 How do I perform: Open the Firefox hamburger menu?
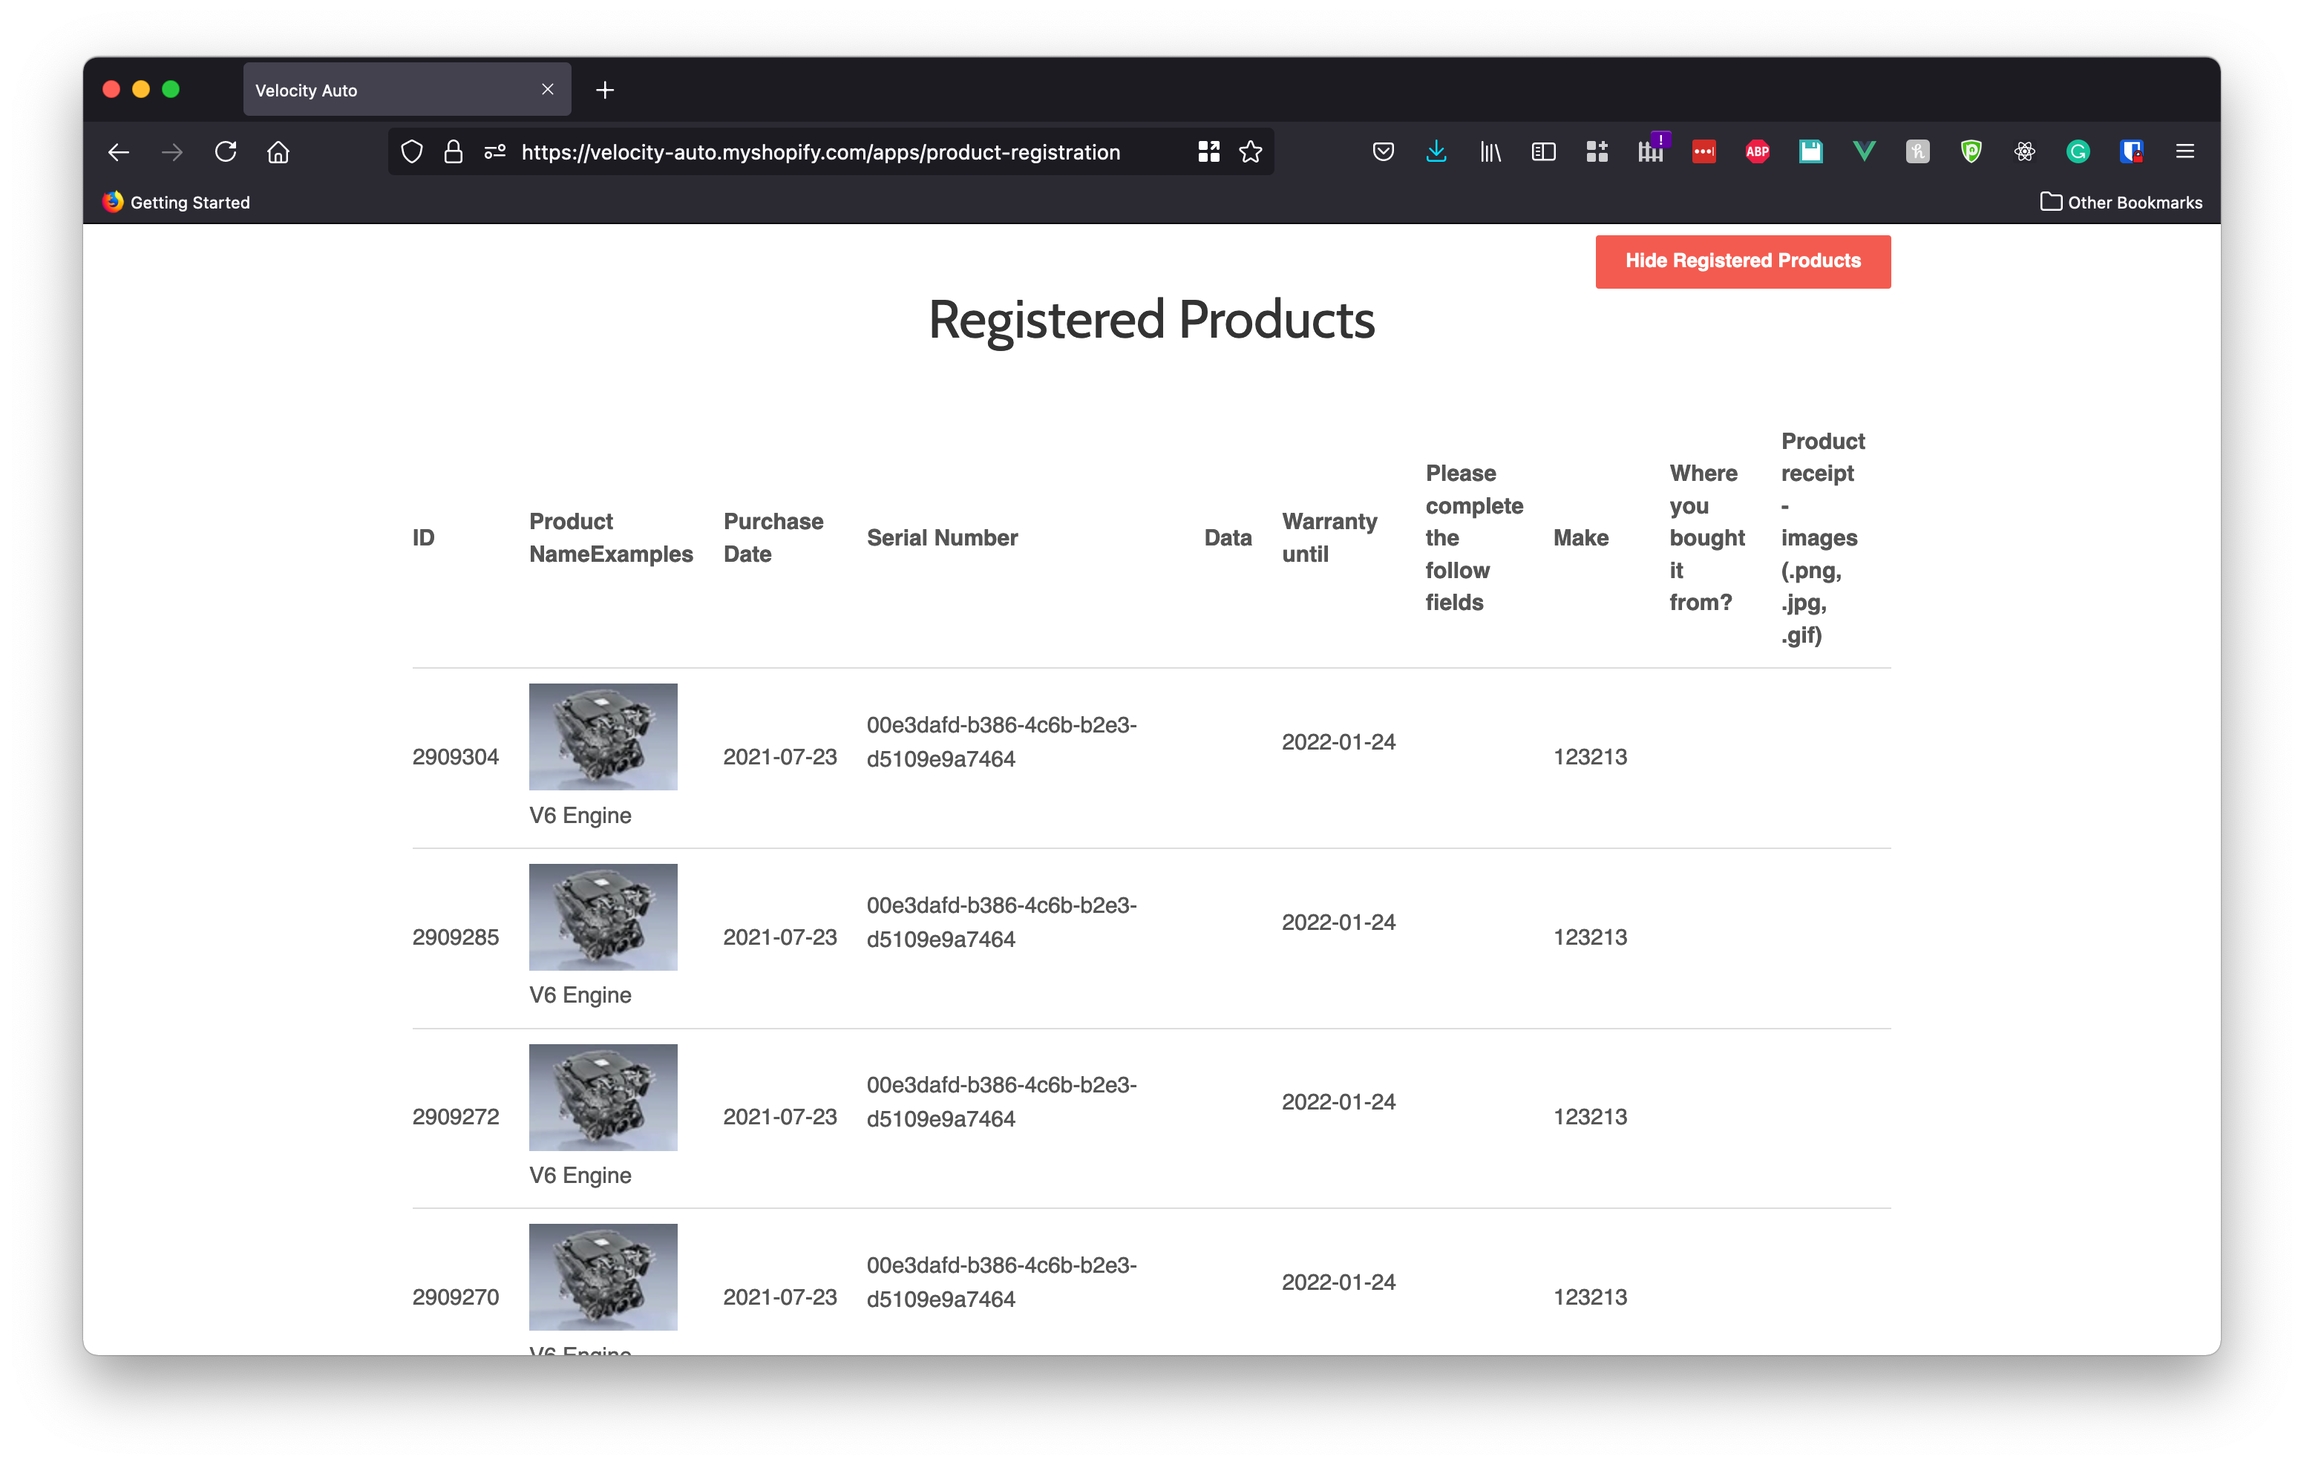2184,152
